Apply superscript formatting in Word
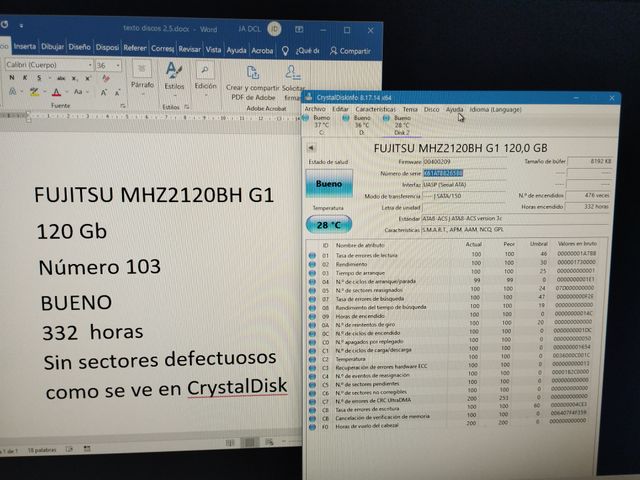640x480 pixels. [88, 78]
